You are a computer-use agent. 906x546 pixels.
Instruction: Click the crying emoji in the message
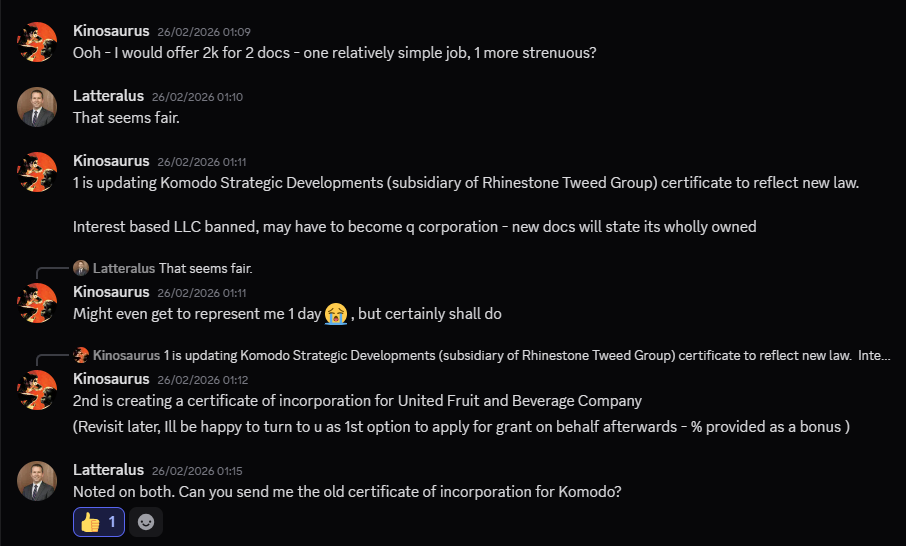coord(336,313)
